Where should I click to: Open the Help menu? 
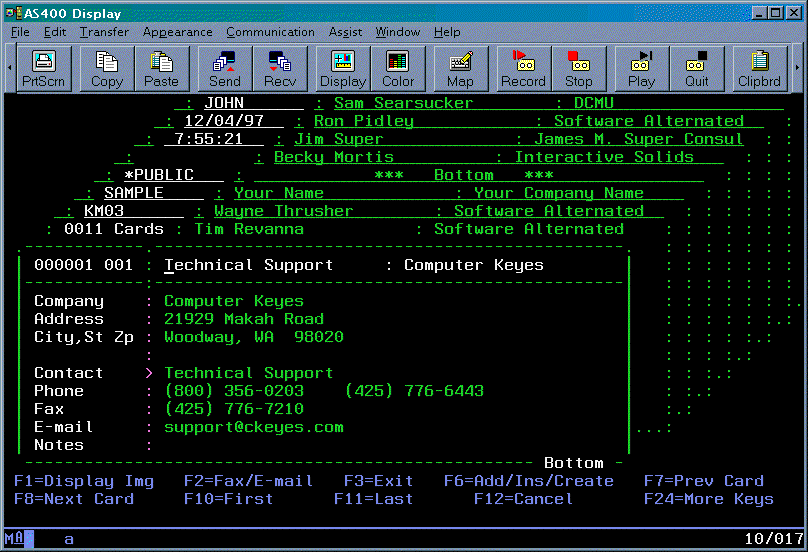(447, 32)
